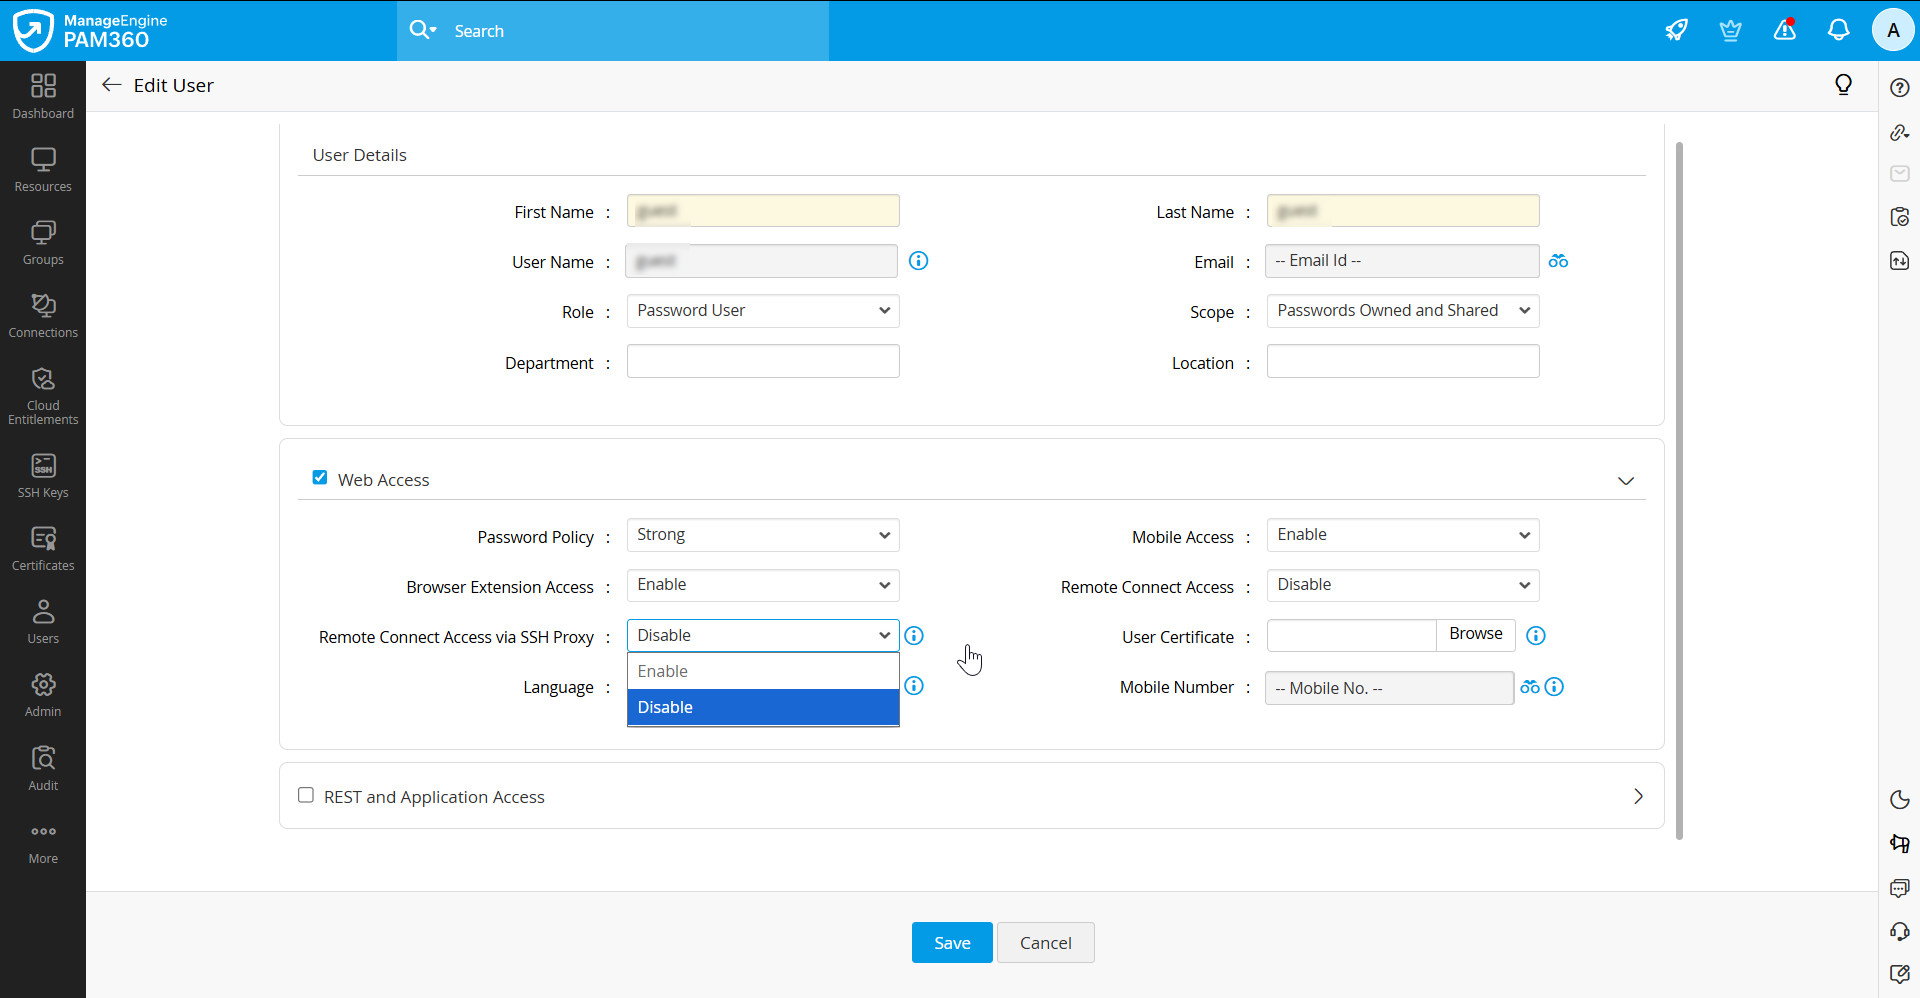Open Remote Connect Access dropdown
The height and width of the screenshot is (998, 1920).
tap(1403, 585)
